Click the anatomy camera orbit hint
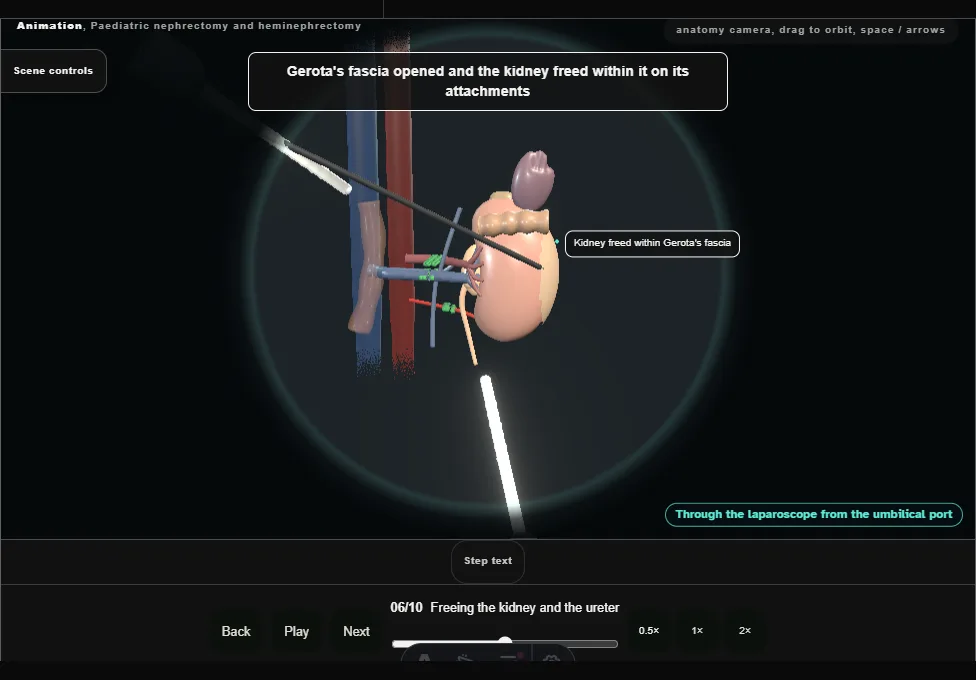The width and height of the screenshot is (976, 680). 810,30
